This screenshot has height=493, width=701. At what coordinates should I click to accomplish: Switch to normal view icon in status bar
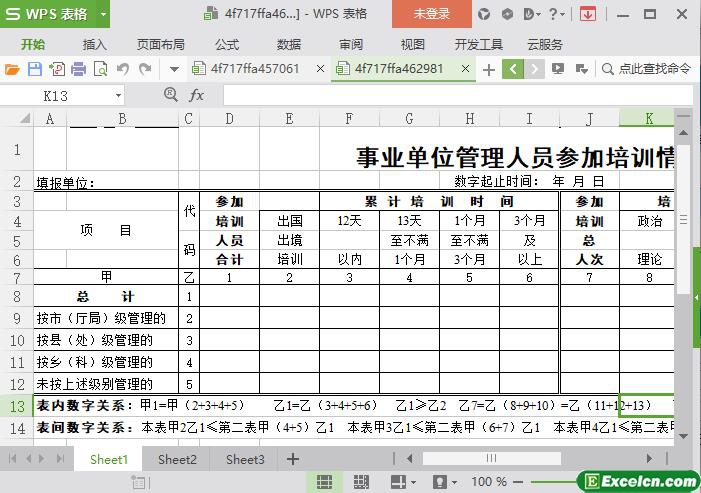(x=325, y=482)
